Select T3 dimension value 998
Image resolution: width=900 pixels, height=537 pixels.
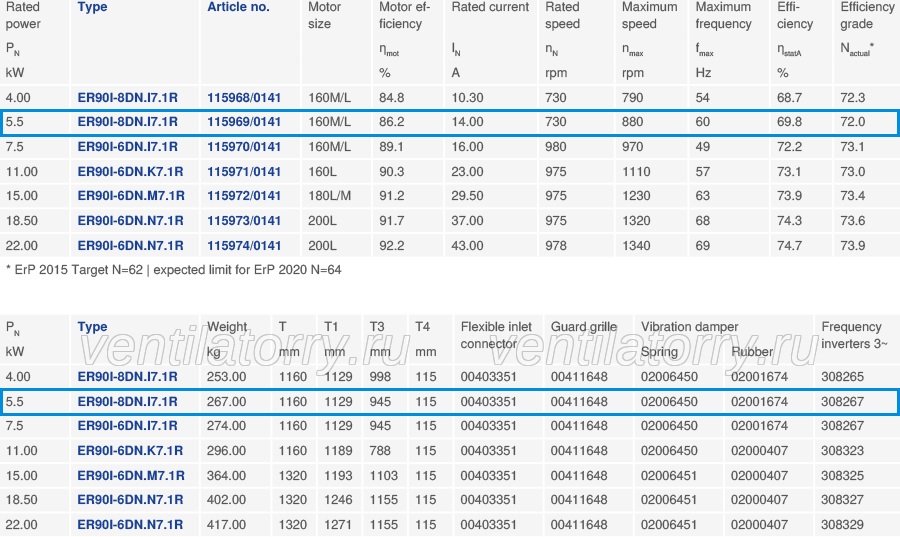point(380,377)
